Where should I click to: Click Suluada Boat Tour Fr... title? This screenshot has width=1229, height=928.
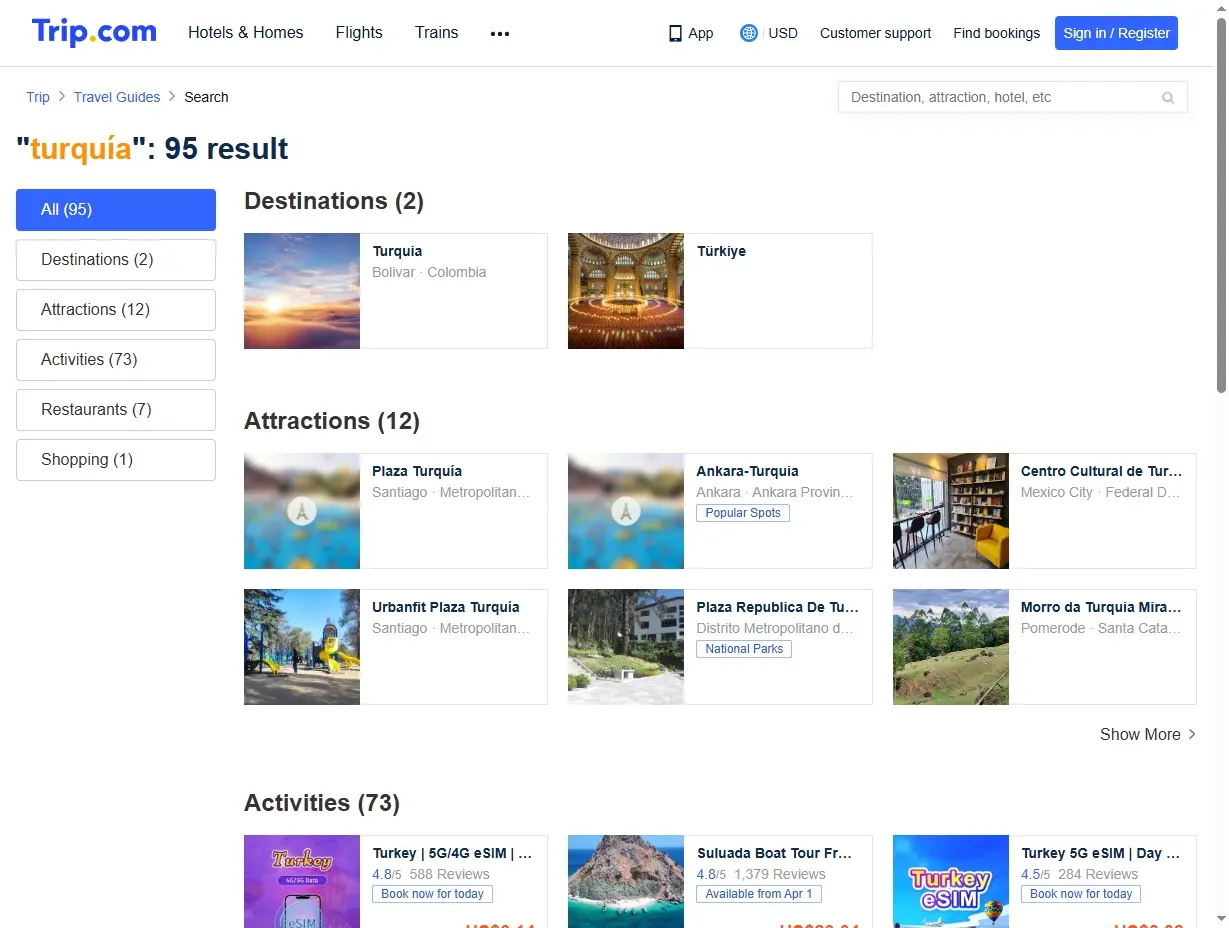tap(774, 853)
